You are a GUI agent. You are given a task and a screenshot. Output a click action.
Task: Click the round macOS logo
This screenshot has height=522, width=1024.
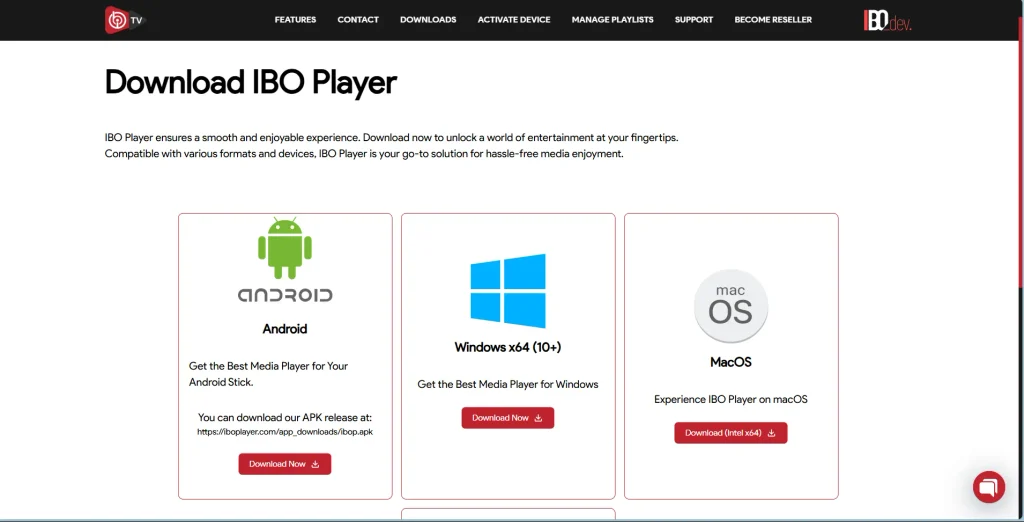(731, 306)
